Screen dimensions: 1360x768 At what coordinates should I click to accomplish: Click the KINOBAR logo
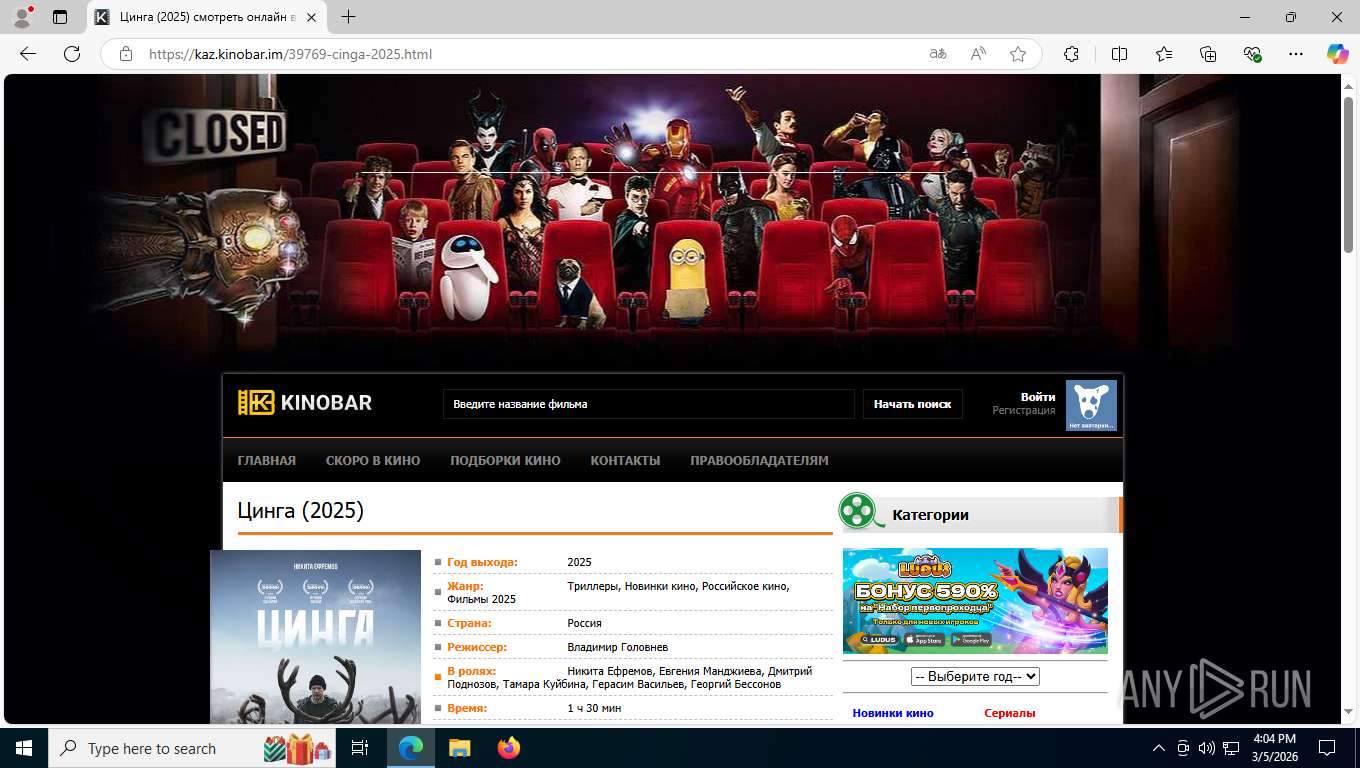305,403
